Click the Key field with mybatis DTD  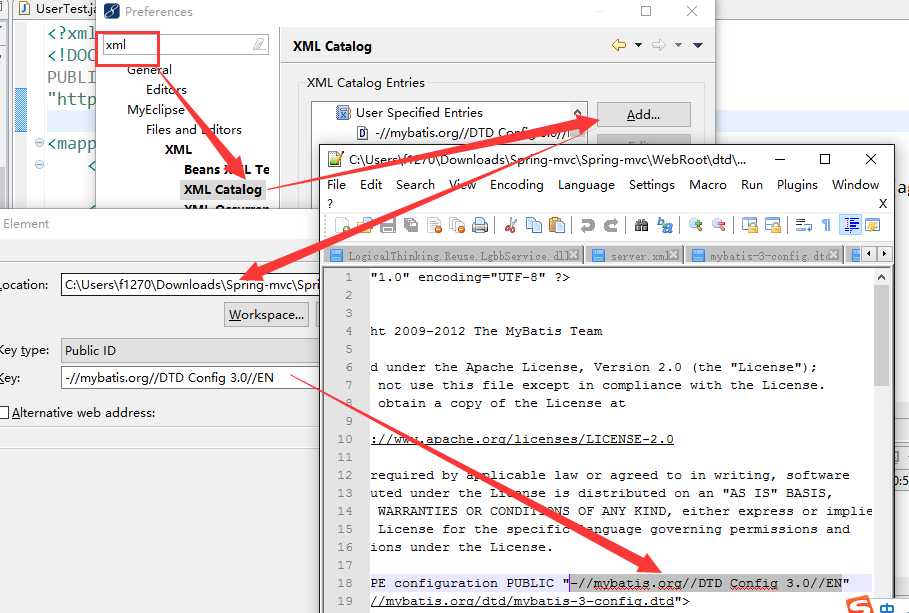coord(190,378)
